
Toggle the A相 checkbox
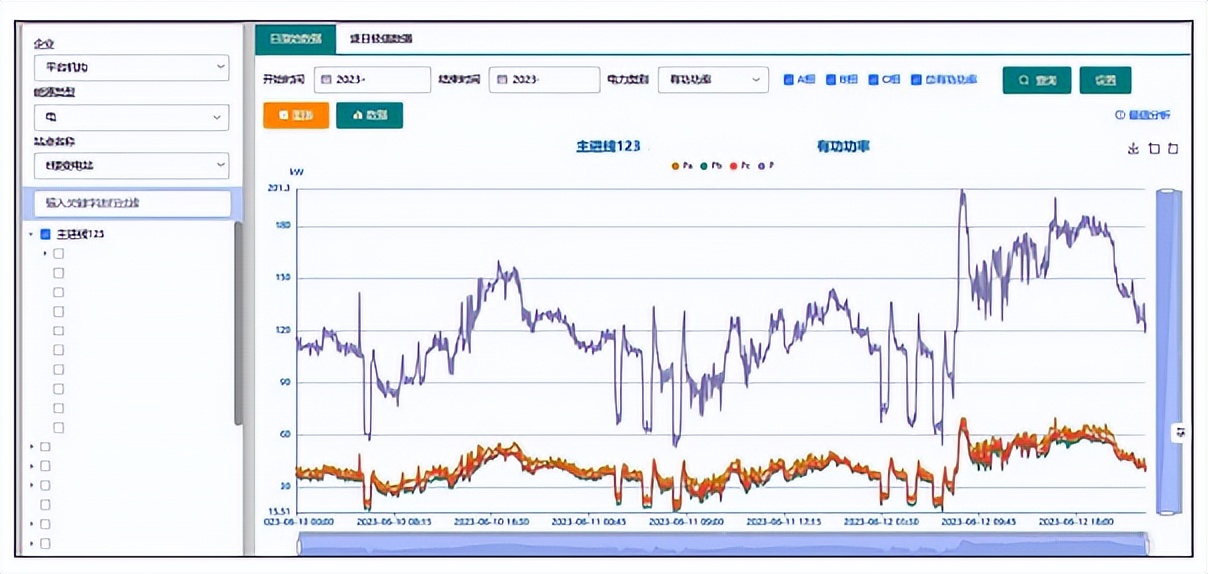[x=789, y=80]
